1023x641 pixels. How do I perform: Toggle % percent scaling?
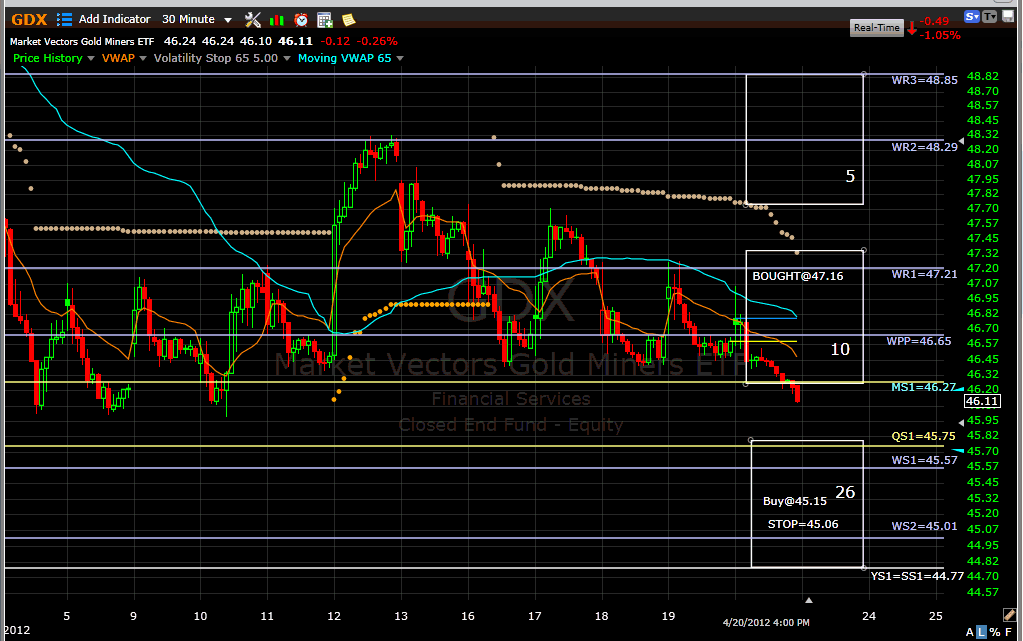coord(995,632)
